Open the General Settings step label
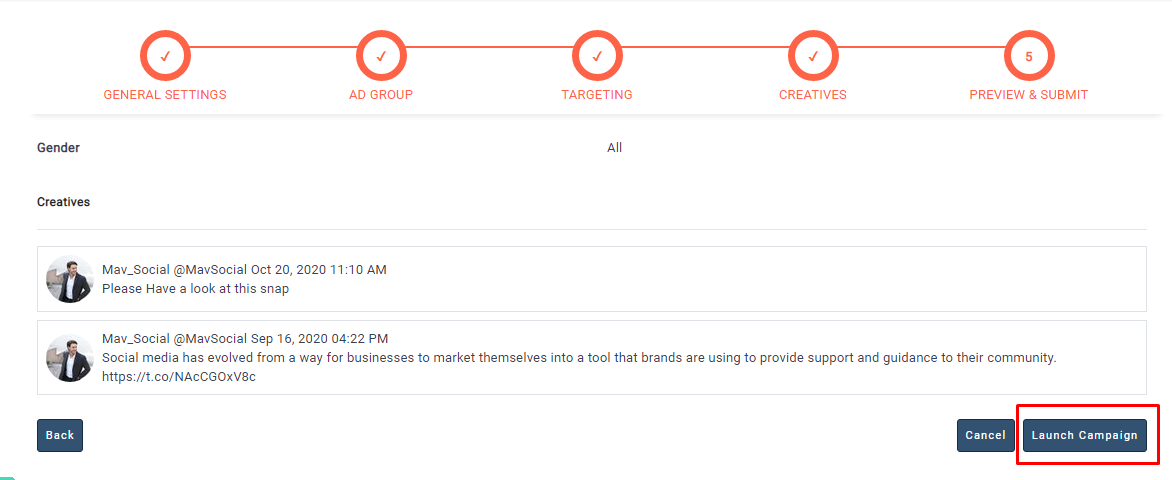 tap(165, 95)
